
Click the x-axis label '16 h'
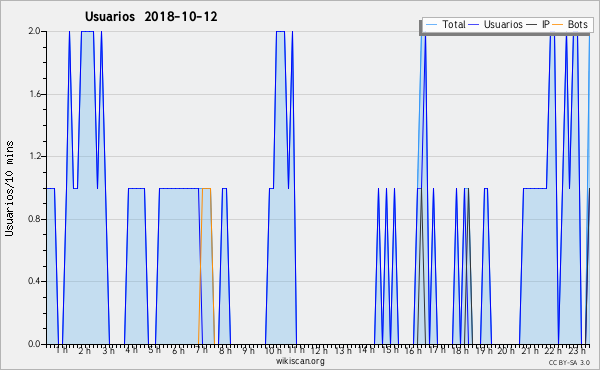(x=413, y=350)
